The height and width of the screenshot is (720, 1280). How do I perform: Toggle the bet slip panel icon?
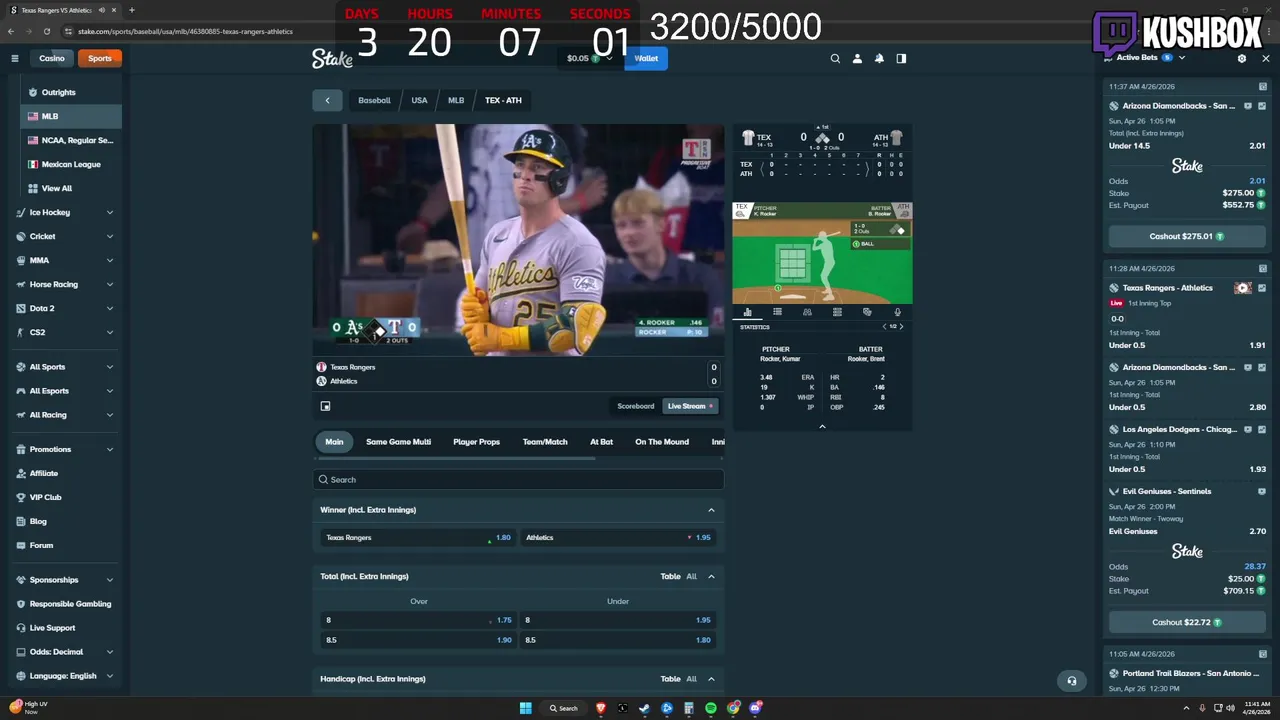(x=901, y=58)
